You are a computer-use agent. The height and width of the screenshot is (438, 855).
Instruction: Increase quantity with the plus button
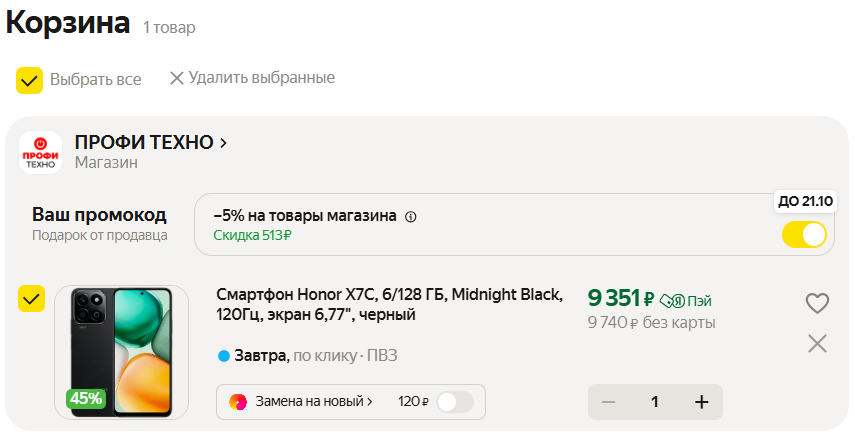tap(701, 402)
